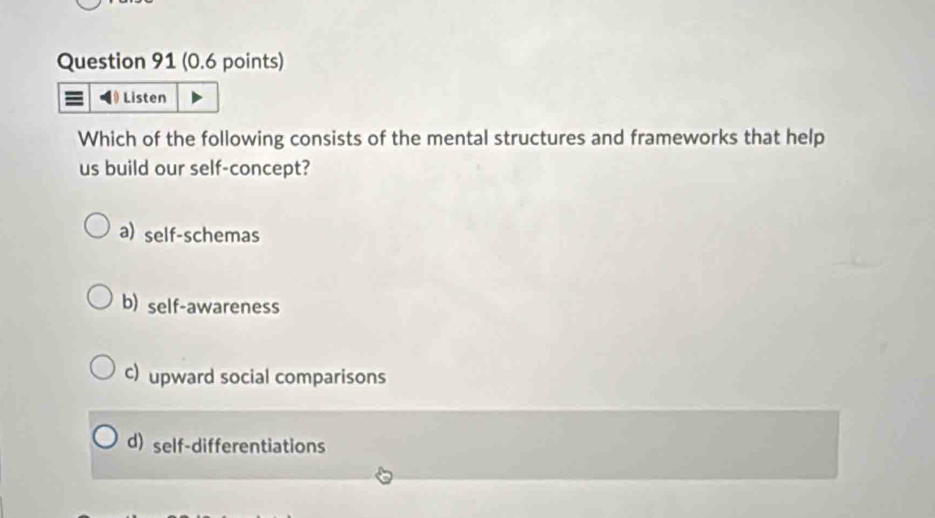Select radio button for option b
Screen dimensions: 935x518
(x=99, y=300)
